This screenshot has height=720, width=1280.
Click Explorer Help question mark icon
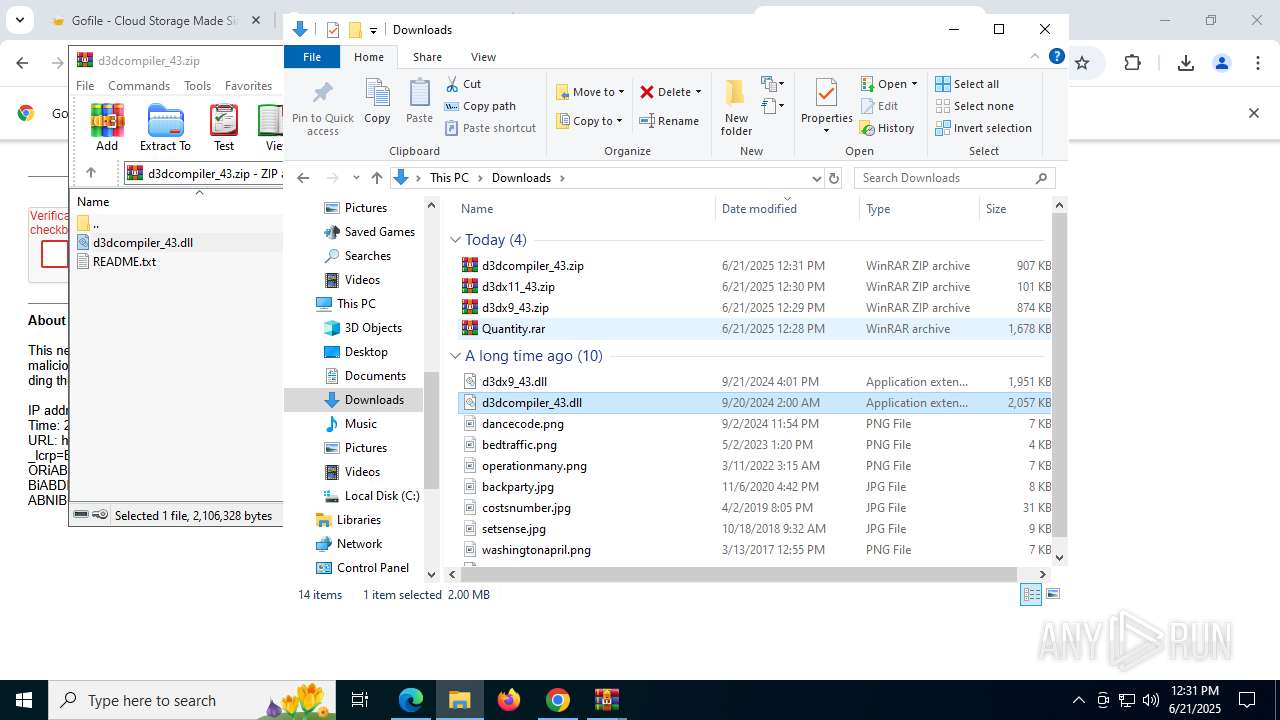click(1056, 57)
